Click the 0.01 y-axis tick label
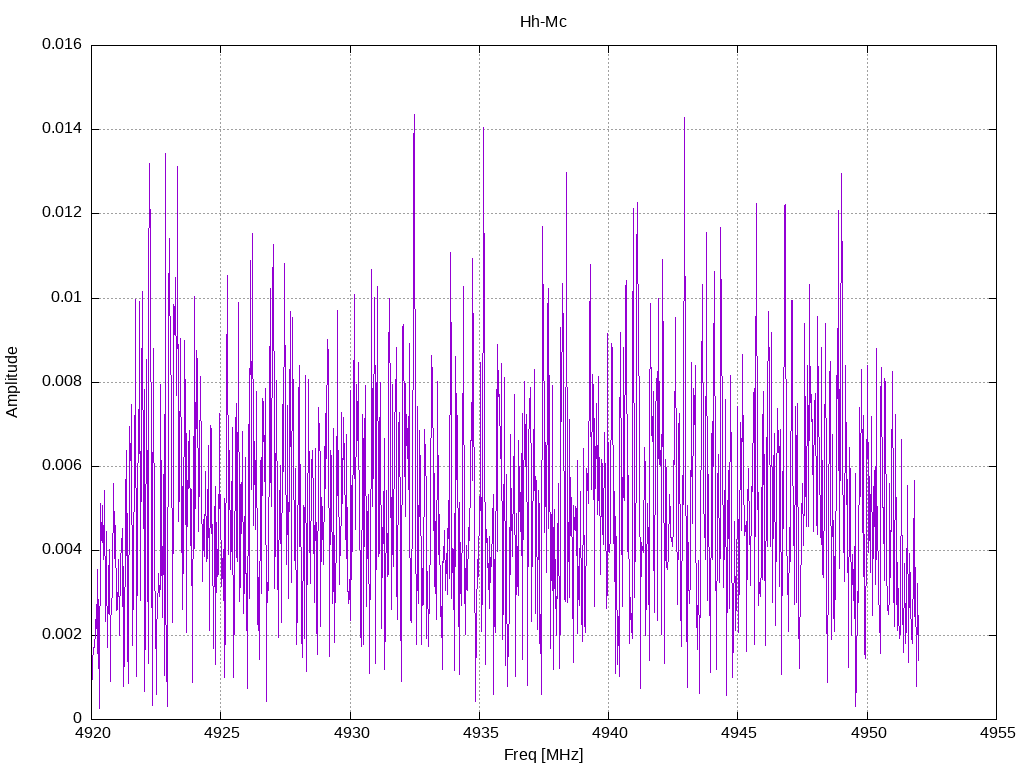The height and width of the screenshot is (768, 1024). (x=67, y=298)
